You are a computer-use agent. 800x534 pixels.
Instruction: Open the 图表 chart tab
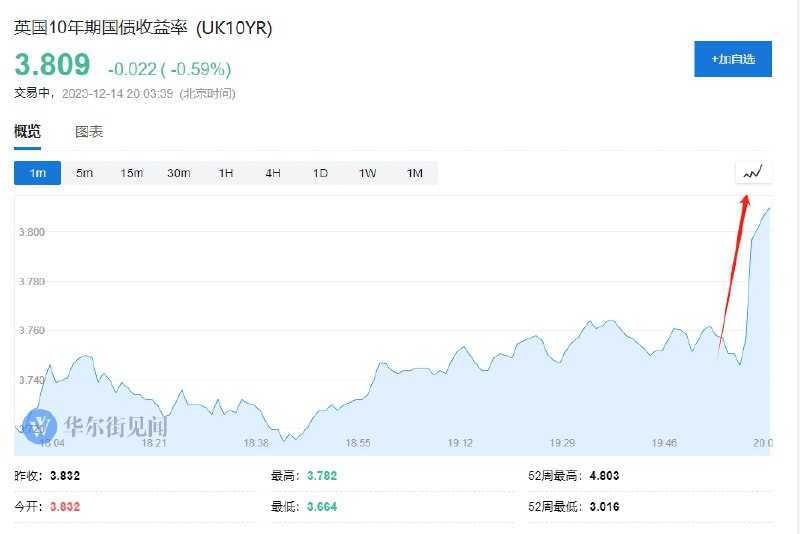point(89,132)
